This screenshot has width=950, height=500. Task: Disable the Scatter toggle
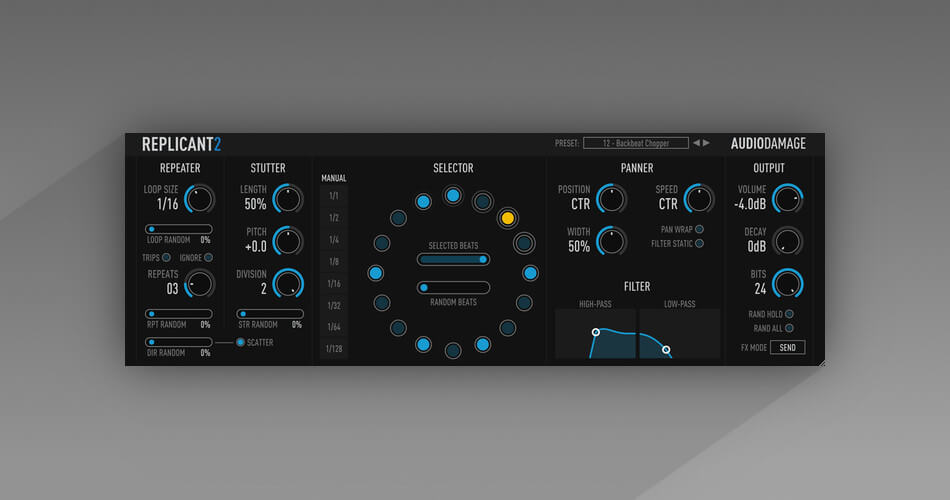241,342
